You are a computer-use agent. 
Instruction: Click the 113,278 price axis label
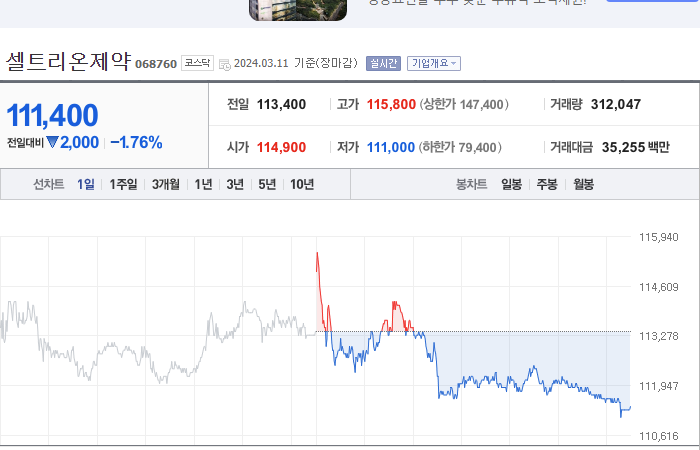tap(658, 336)
